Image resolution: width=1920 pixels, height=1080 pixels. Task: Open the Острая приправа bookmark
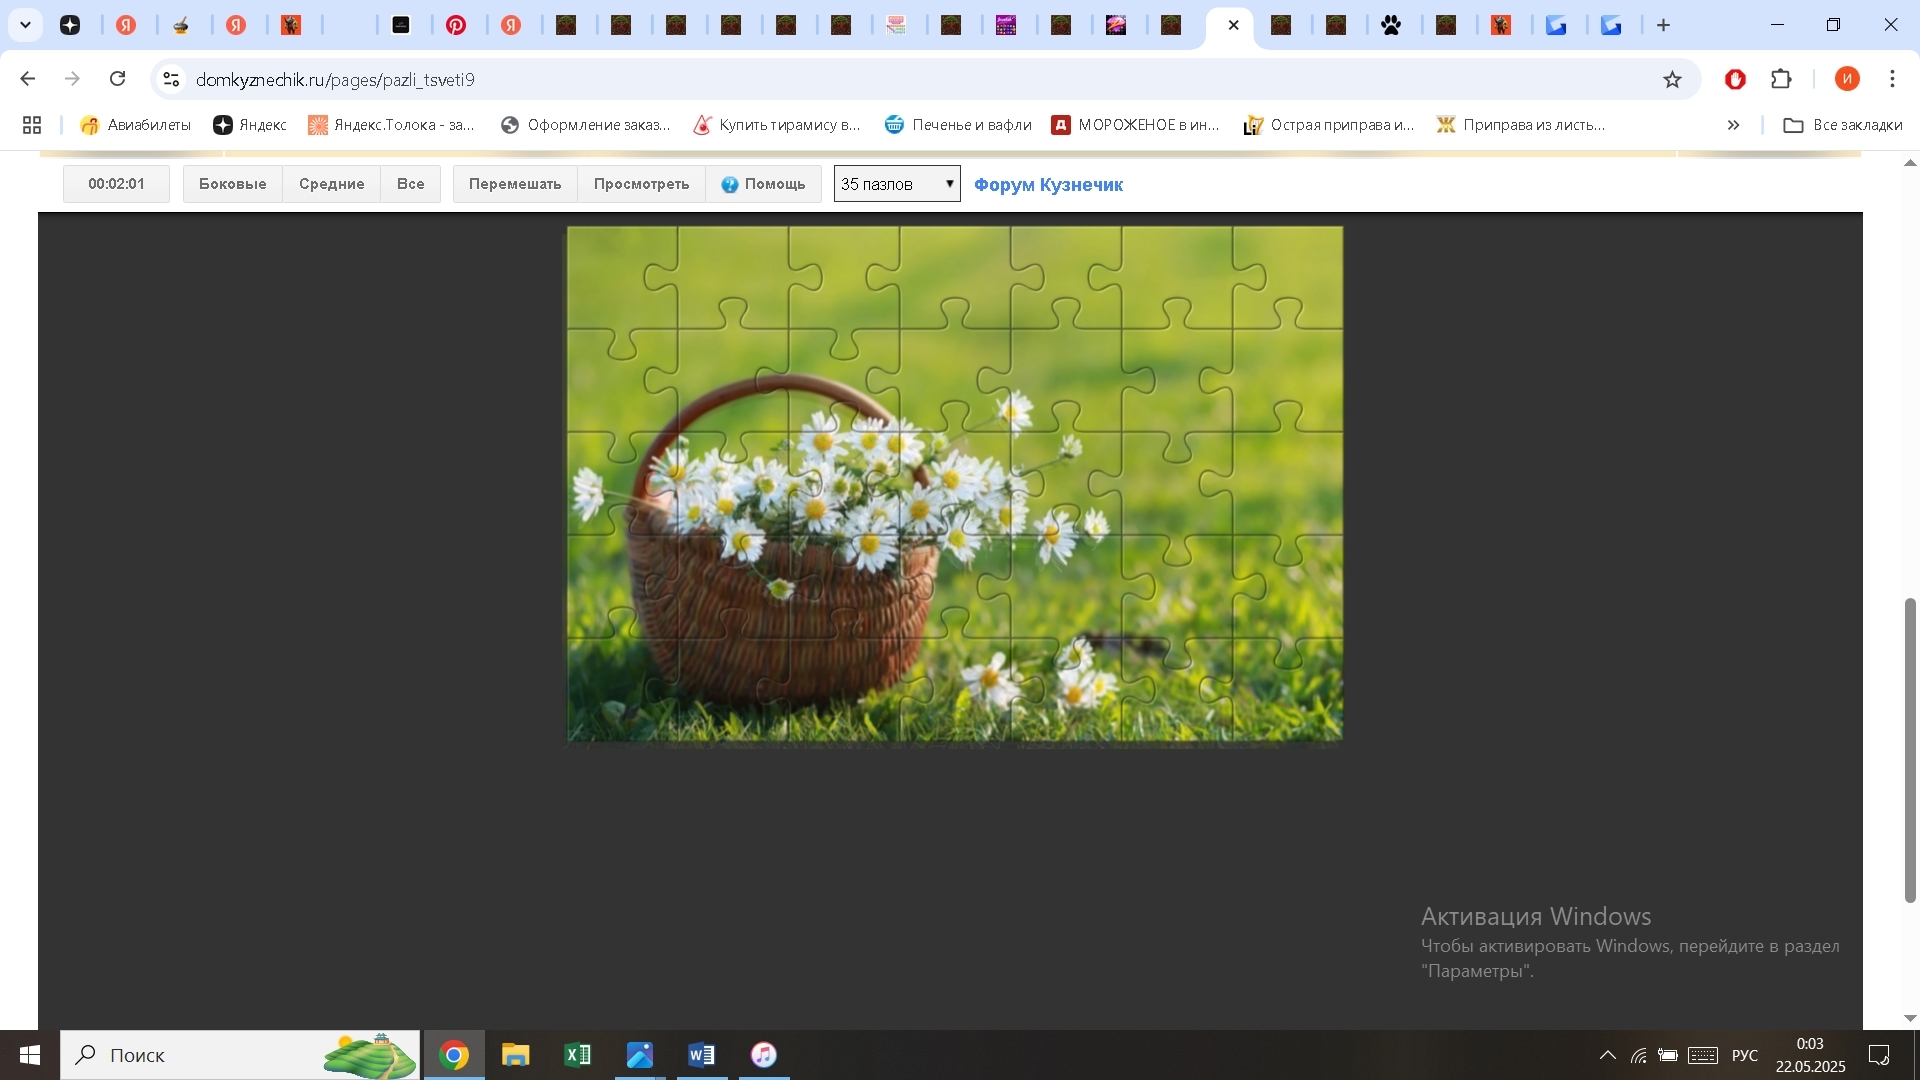pos(1329,125)
